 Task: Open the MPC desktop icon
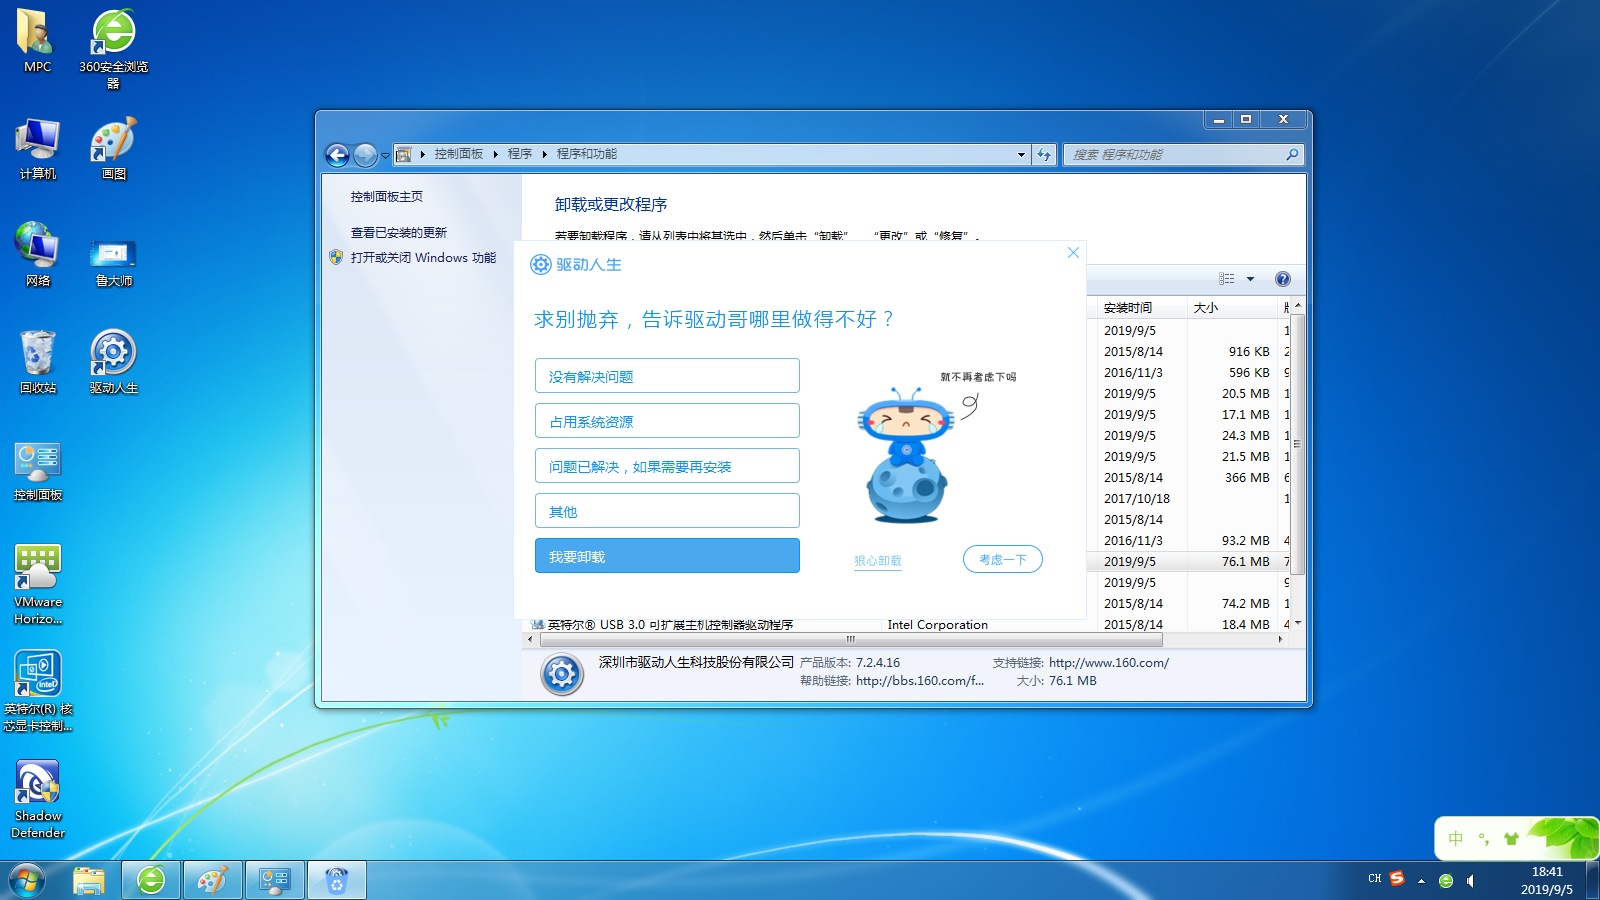point(37,40)
